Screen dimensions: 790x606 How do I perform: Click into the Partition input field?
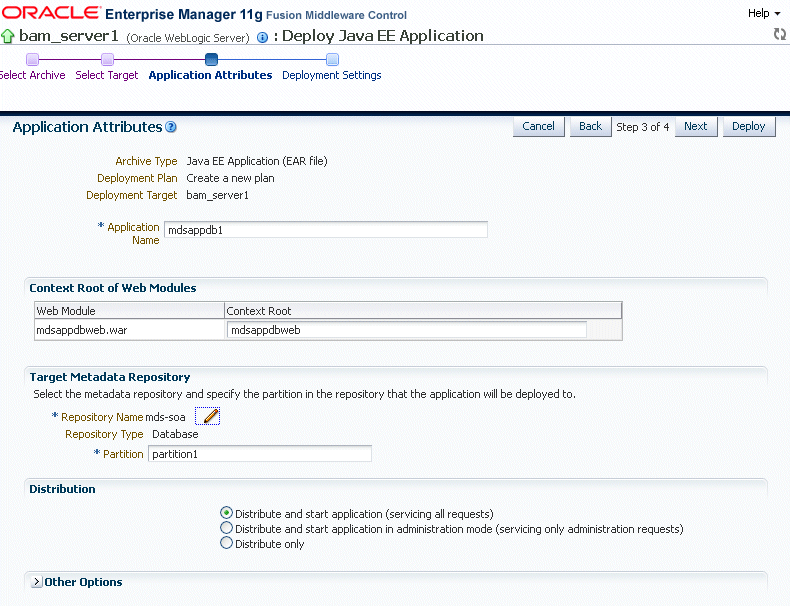260,454
